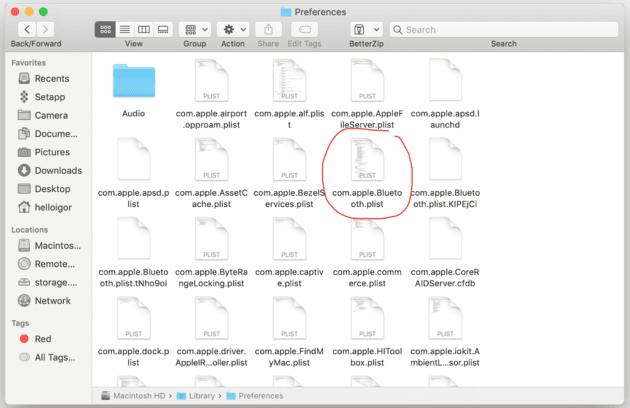Click the Share toolbar button
Screen dimensions: 630x408
tap(268, 30)
